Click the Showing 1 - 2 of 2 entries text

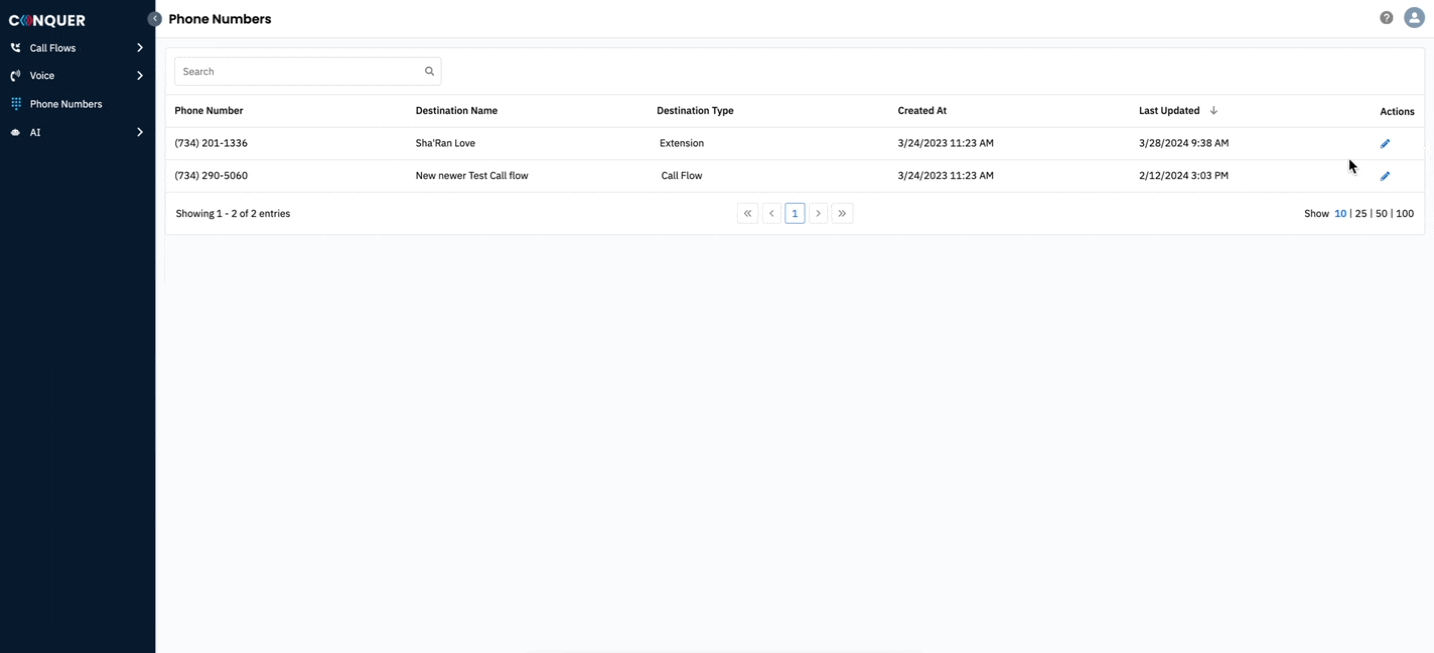point(233,214)
